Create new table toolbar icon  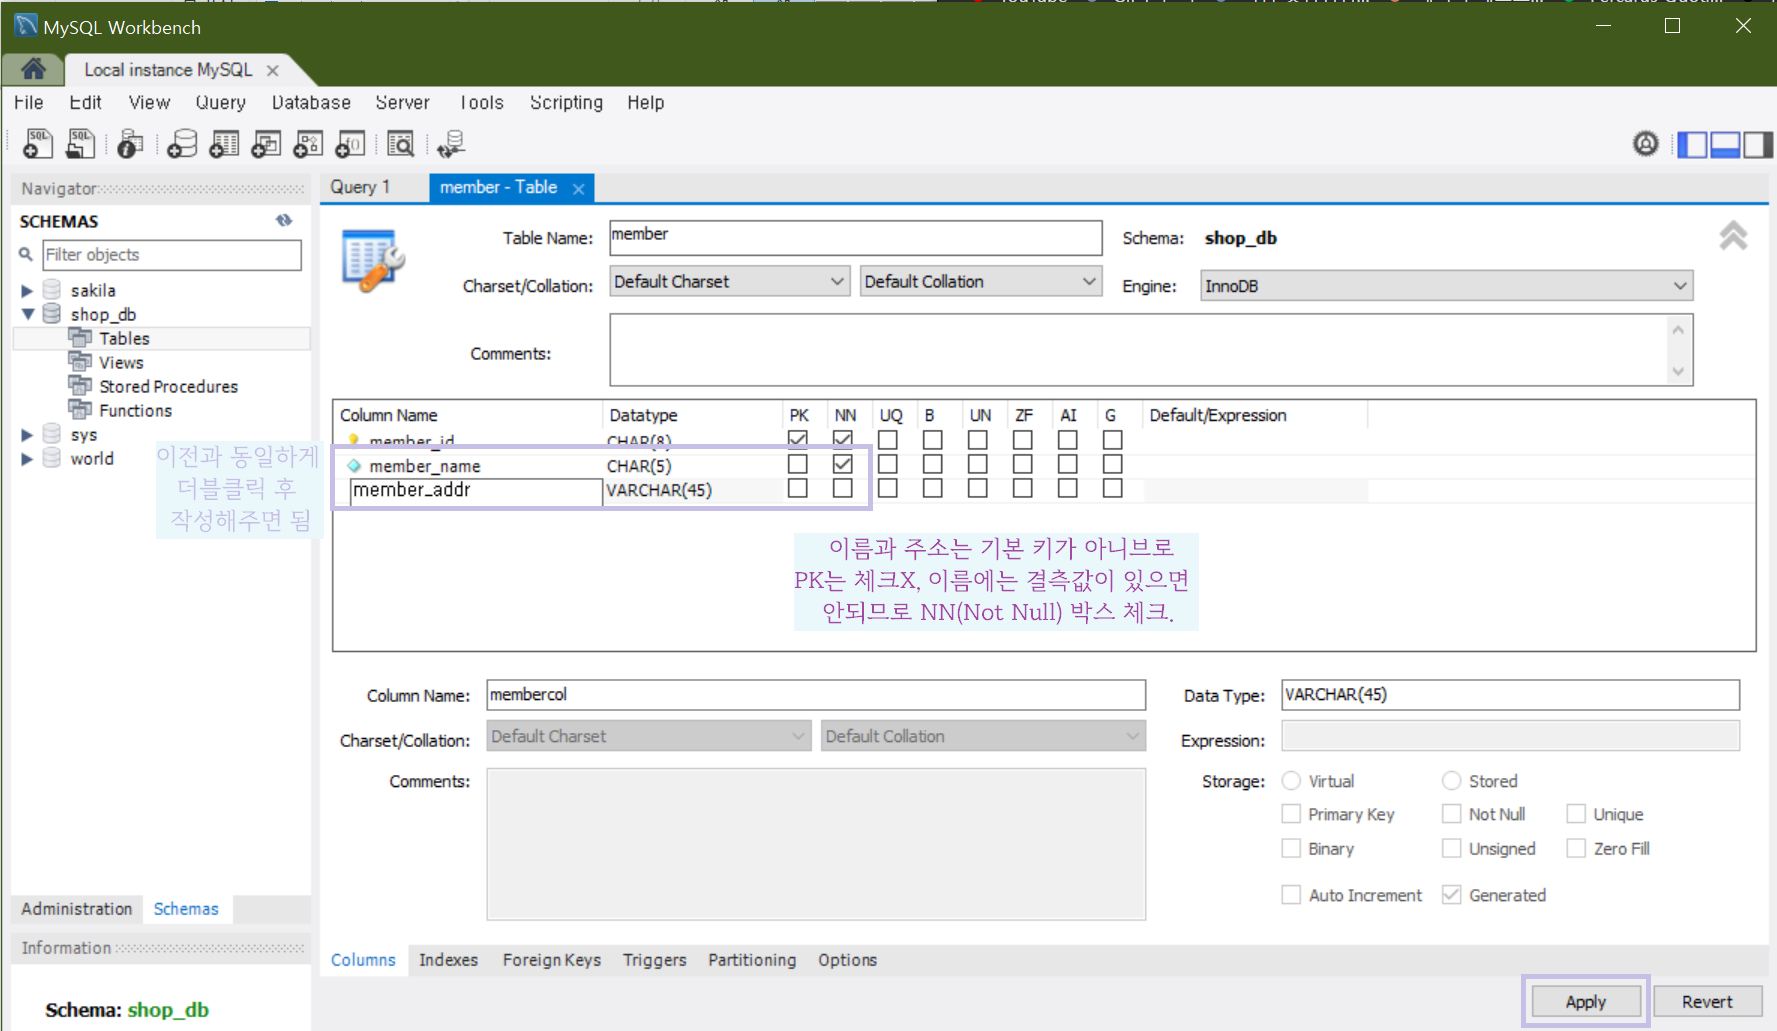[224, 144]
